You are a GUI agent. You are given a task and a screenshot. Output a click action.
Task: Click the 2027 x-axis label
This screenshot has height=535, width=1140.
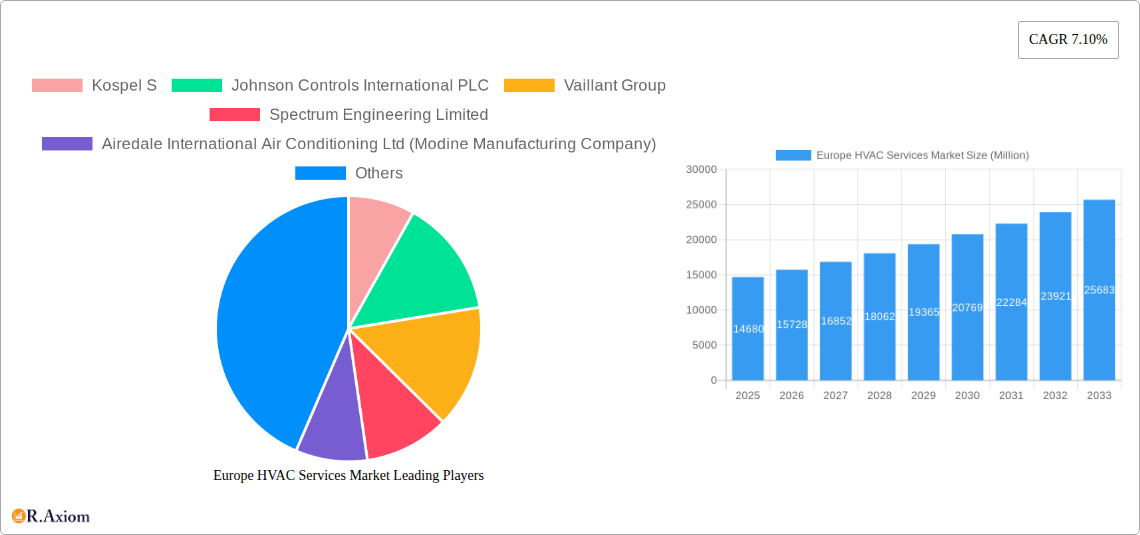pos(835,395)
